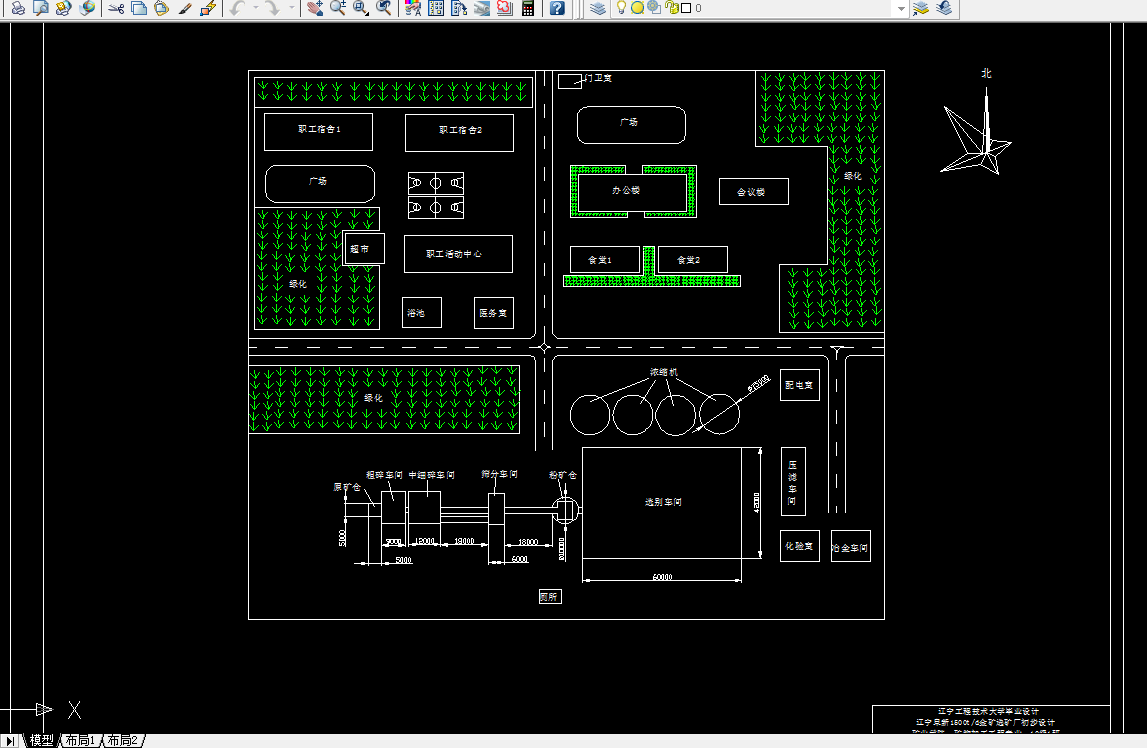1147x748 pixels.
Task: Open Plot Preview
Action: click(x=40, y=8)
